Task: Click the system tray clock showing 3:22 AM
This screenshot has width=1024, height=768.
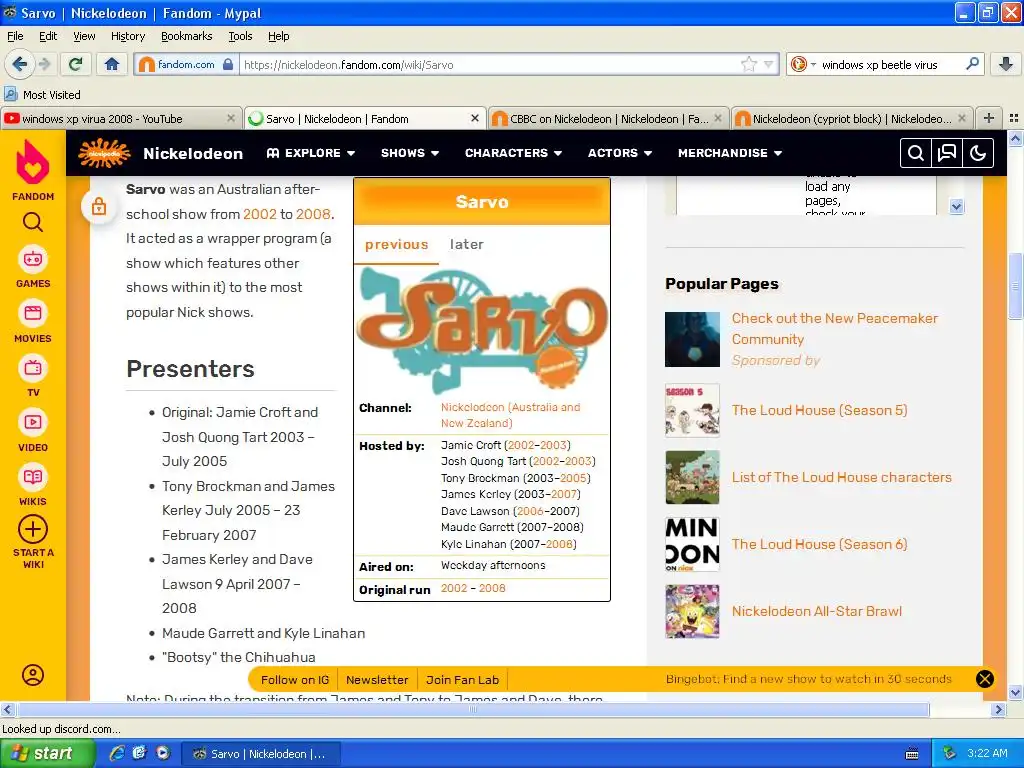Action: (987, 753)
